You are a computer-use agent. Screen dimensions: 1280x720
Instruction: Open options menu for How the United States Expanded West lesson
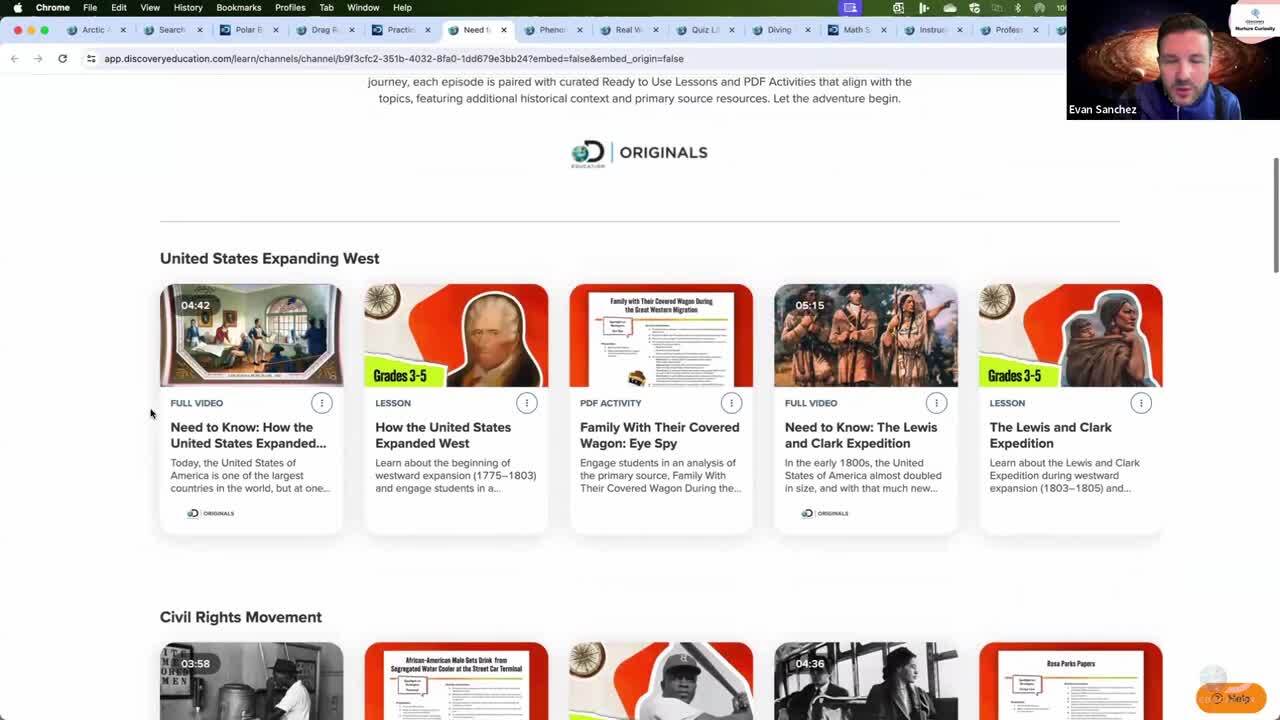point(526,403)
